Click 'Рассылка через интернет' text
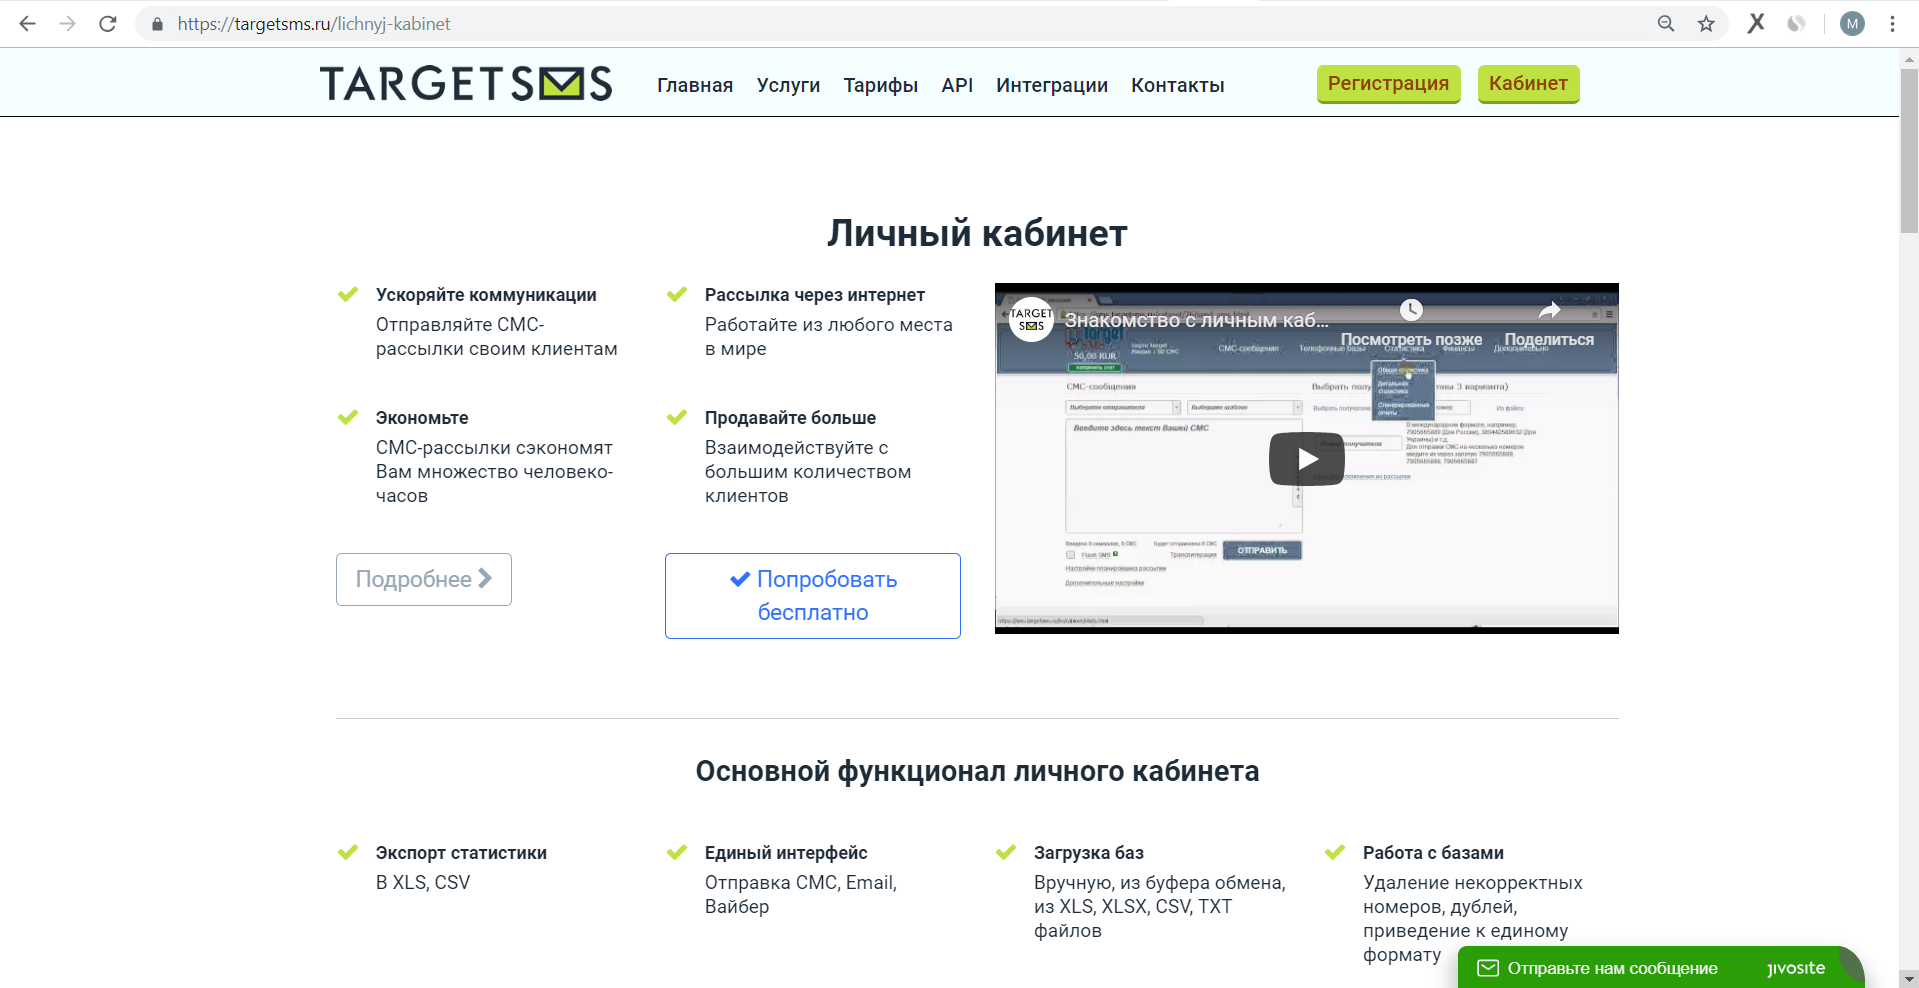This screenshot has height=988, width=1919. (x=815, y=295)
